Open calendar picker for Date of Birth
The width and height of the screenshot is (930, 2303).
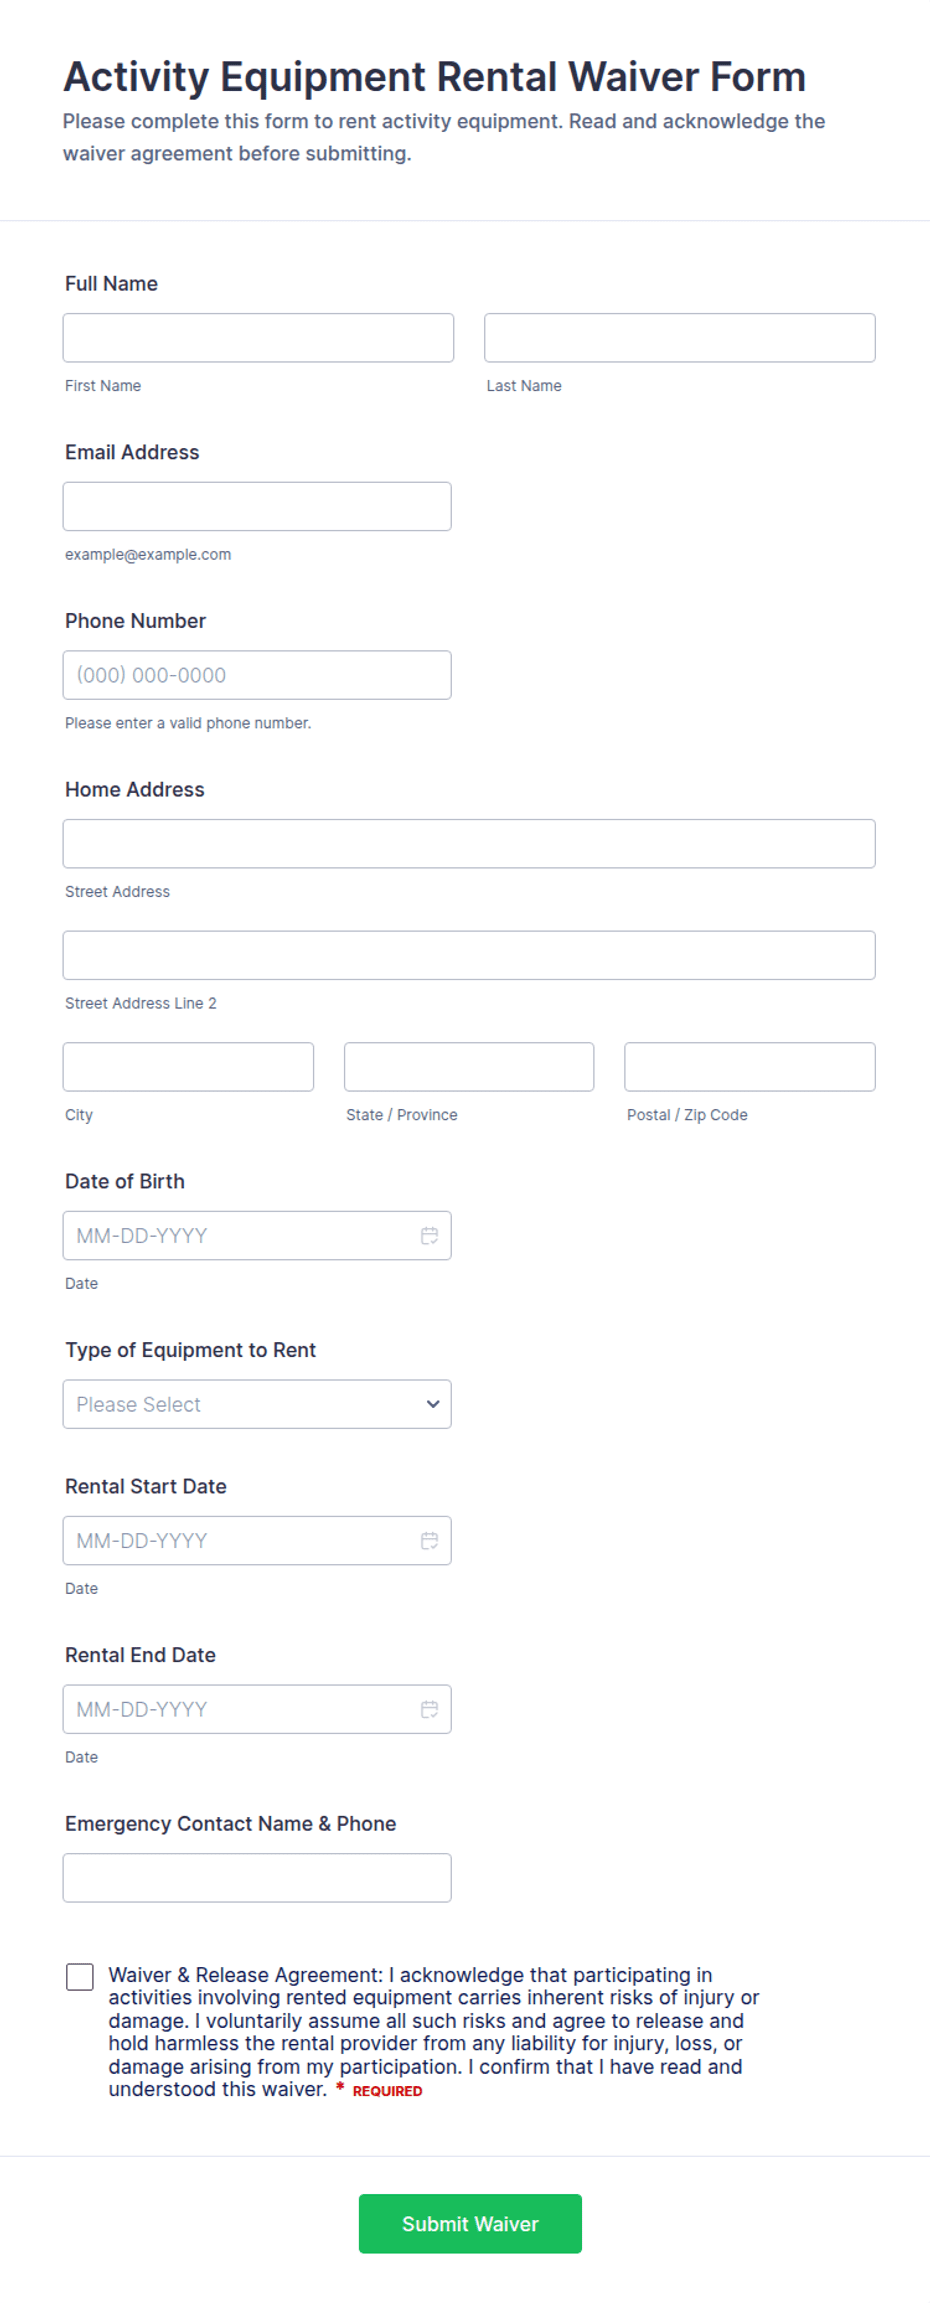pyautogui.click(x=429, y=1236)
